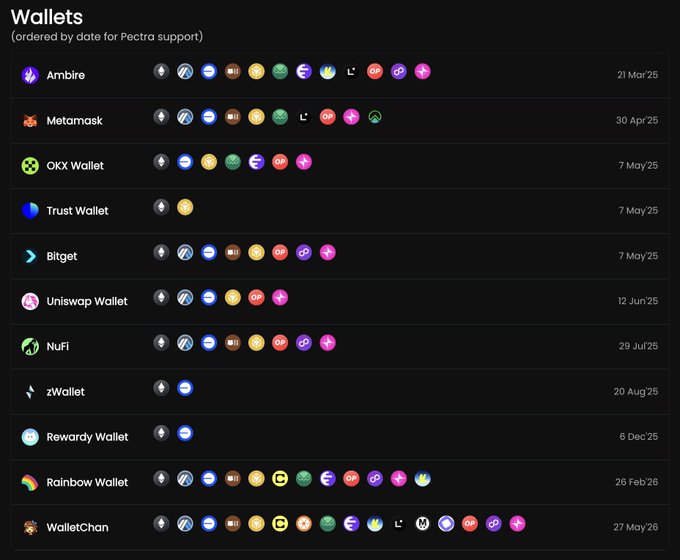Viewport: 680px width, 560px height.
Task: Click the date 12 Jun'25
Action: click(x=638, y=301)
